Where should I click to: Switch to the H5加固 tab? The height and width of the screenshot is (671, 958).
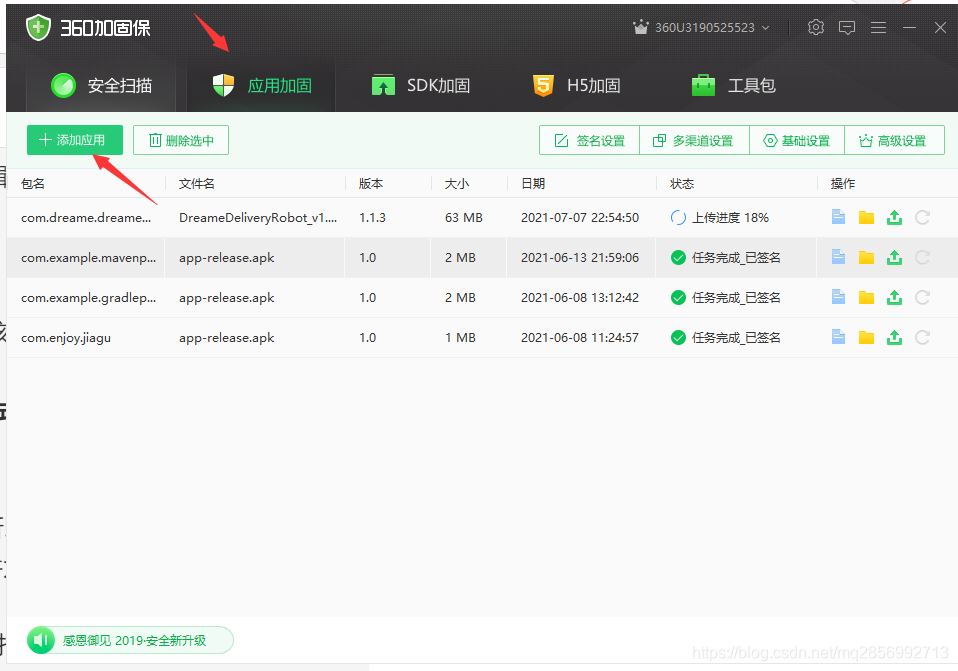click(576, 86)
